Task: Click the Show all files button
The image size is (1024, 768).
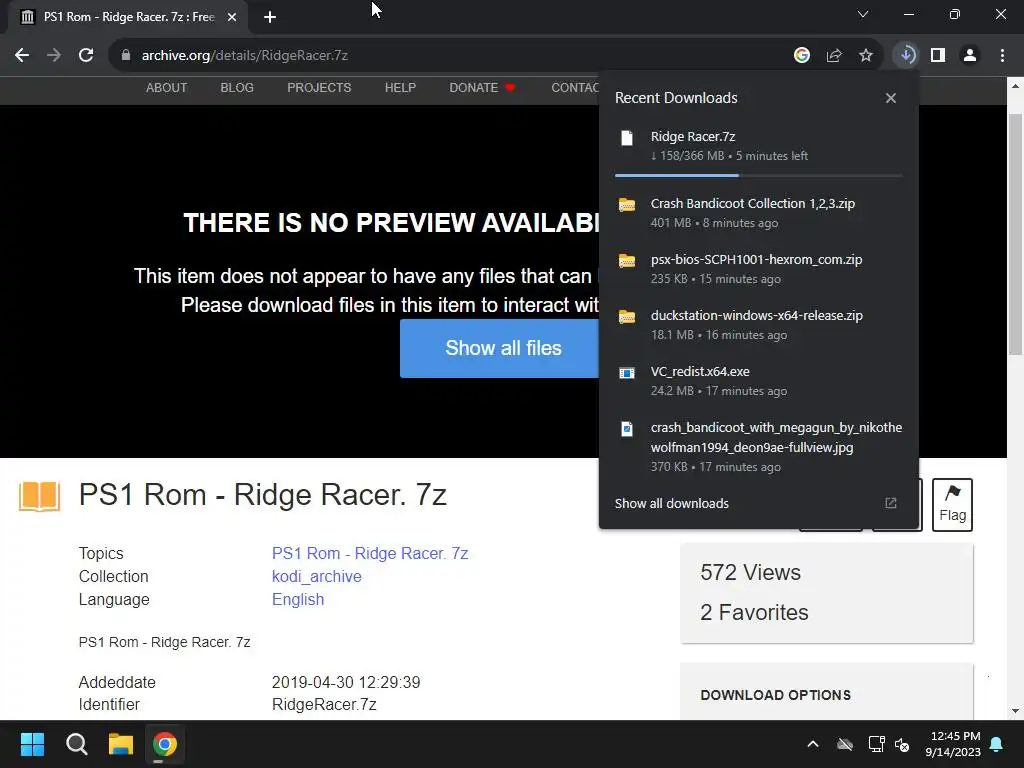Action: coord(500,348)
